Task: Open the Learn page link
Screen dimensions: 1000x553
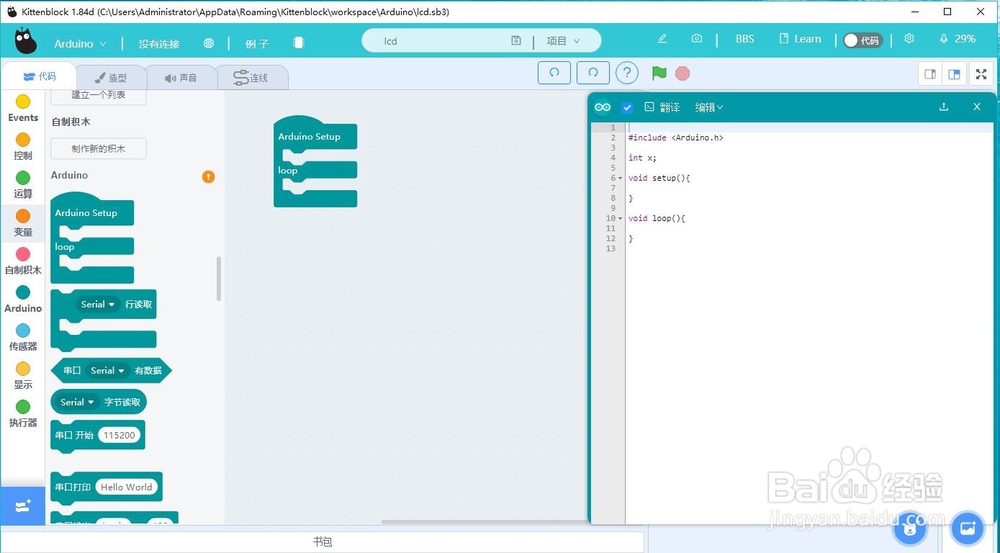Action: [800, 39]
